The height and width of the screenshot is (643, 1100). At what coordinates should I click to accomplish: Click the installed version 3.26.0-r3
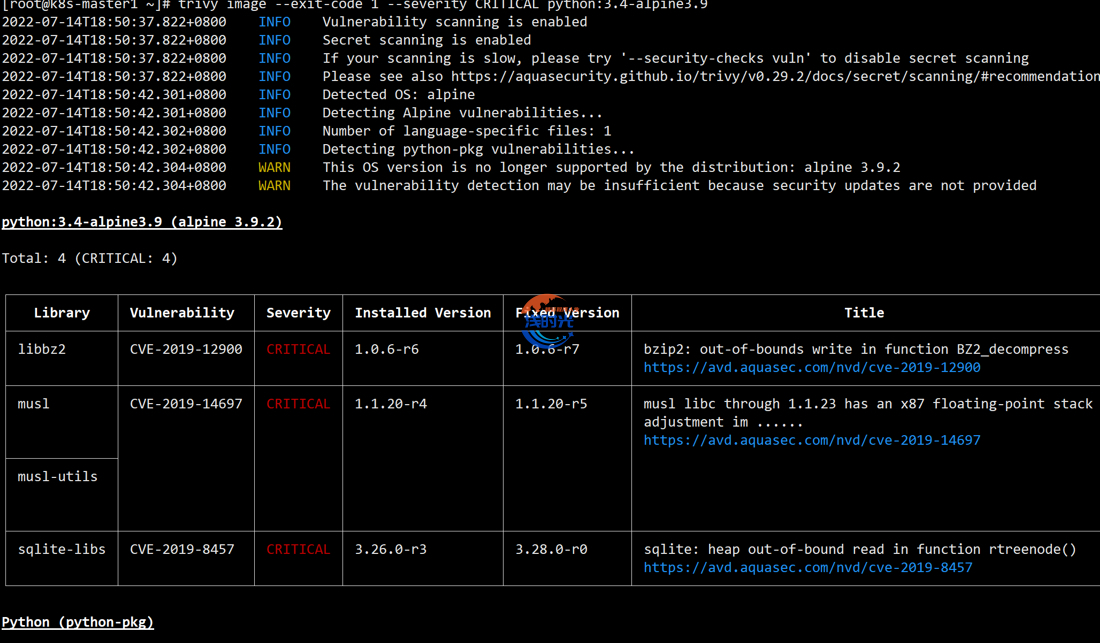[391, 549]
